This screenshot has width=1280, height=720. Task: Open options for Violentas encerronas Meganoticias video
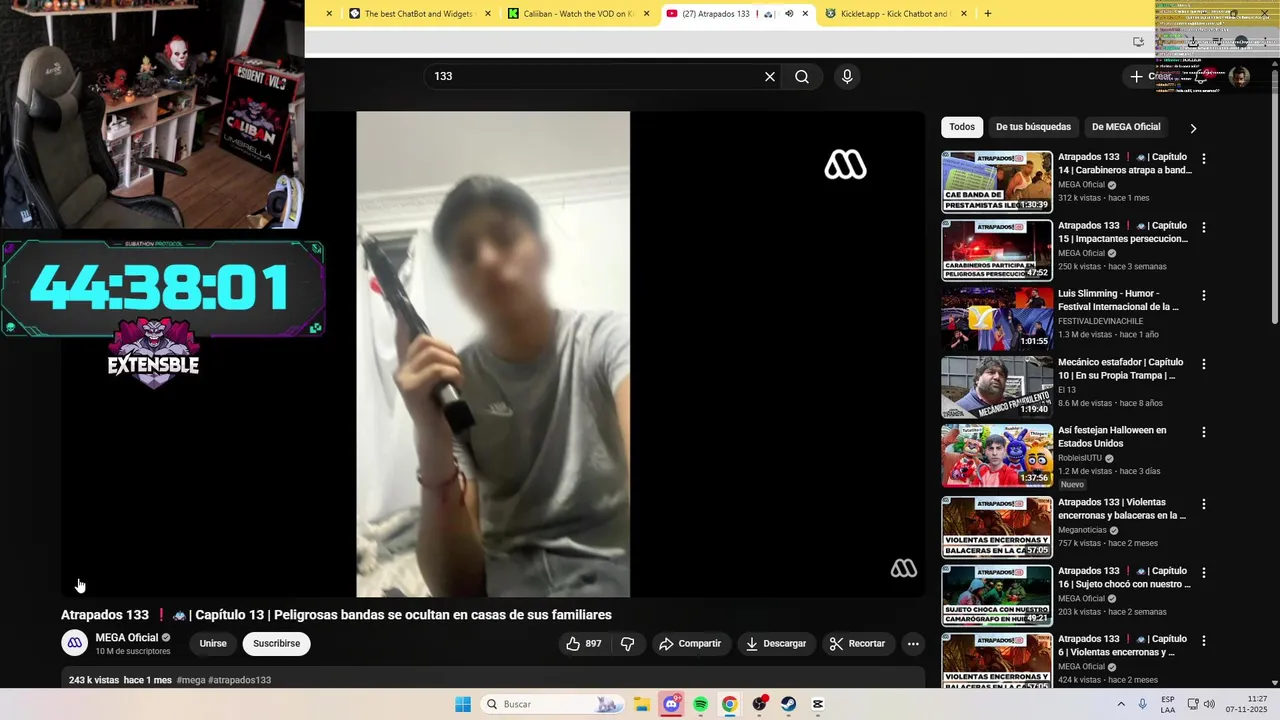pyautogui.click(x=1204, y=504)
